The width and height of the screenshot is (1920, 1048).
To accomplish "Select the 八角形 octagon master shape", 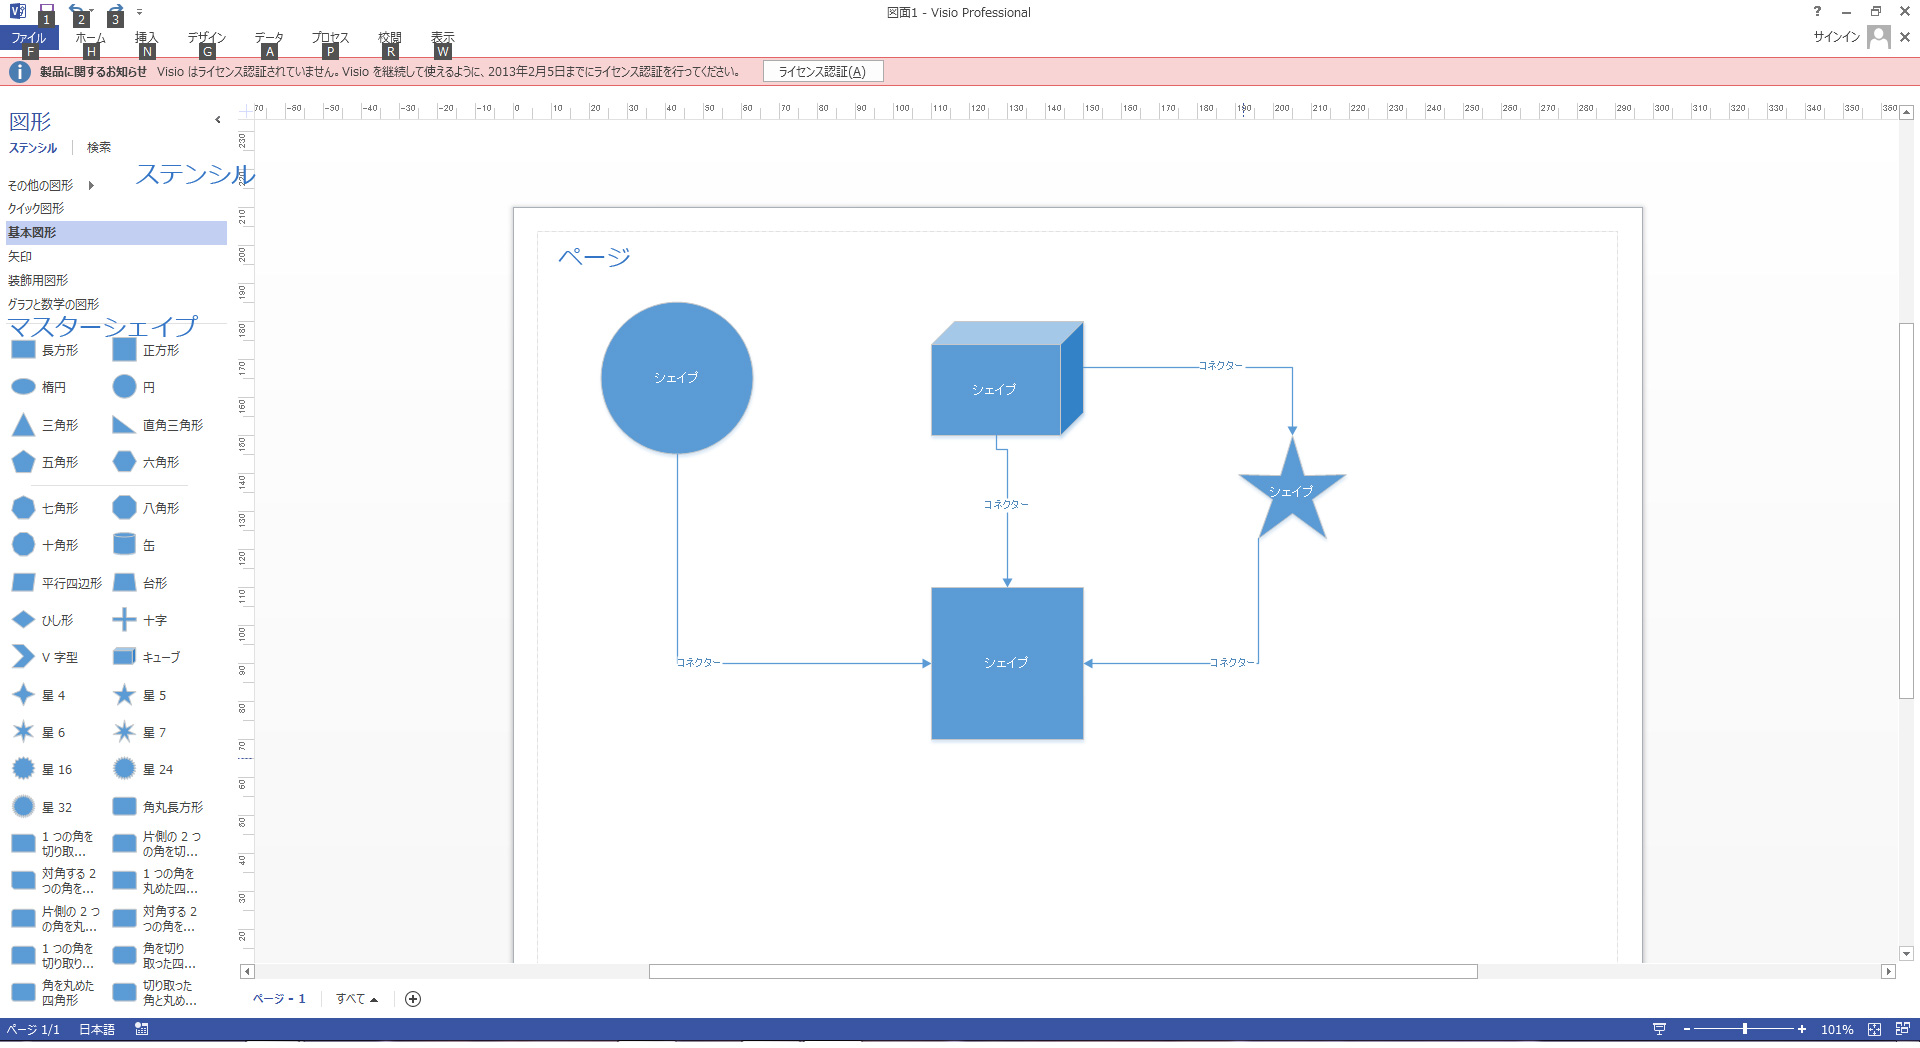I will pos(146,508).
